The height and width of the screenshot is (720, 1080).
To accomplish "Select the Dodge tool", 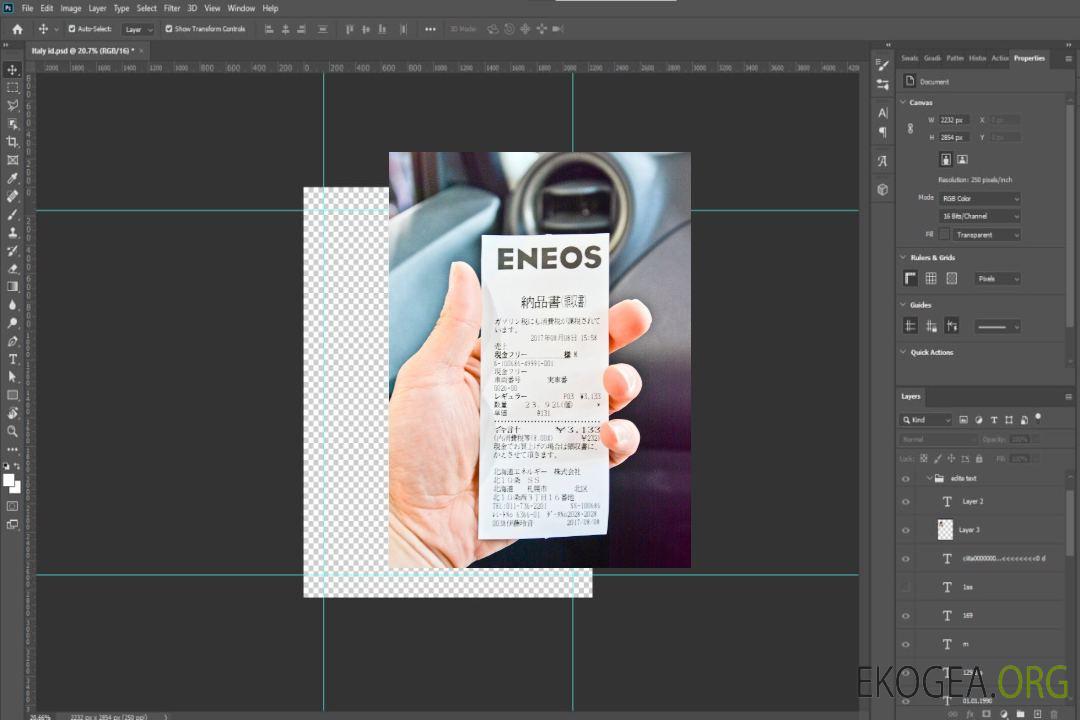I will point(12,323).
